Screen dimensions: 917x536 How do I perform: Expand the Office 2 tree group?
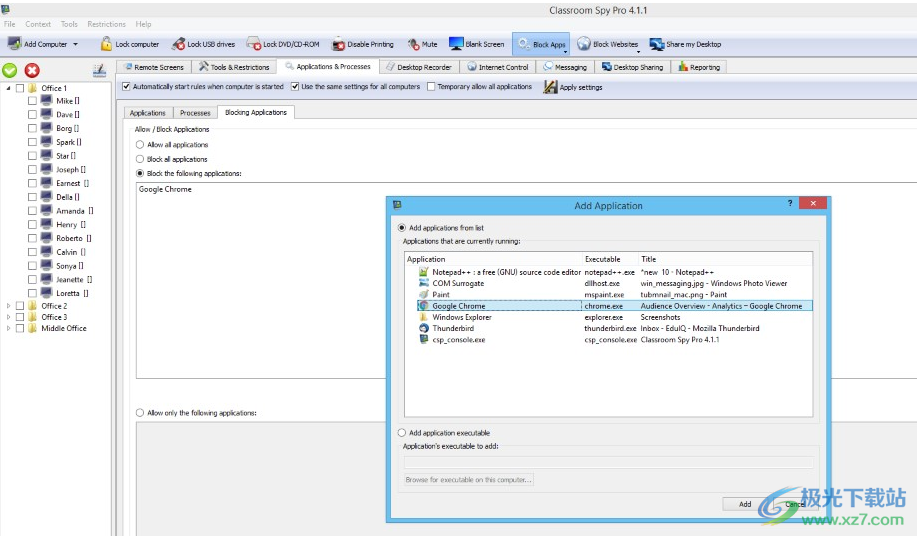click(x=8, y=306)
